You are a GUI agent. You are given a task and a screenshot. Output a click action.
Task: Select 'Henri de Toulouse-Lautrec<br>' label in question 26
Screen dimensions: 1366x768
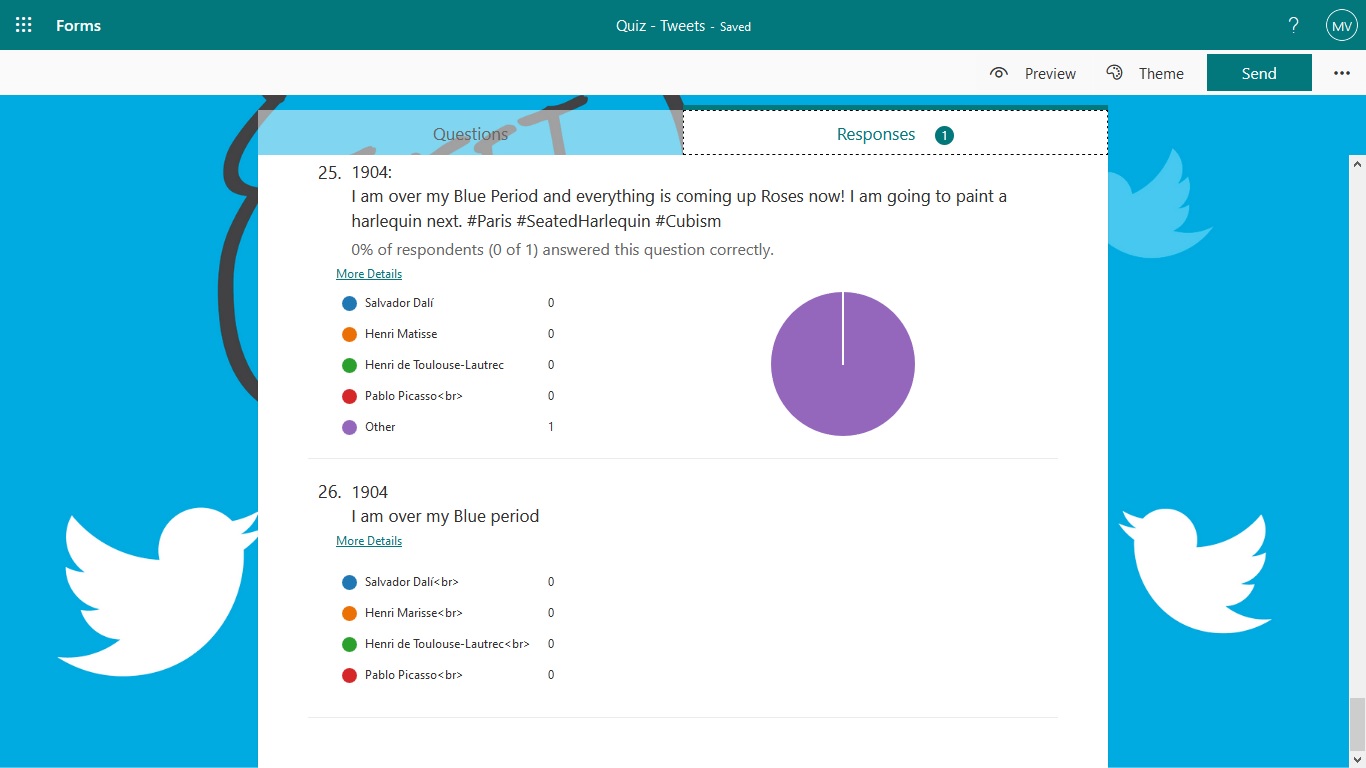pyautogui.click(x=447, y=644)
